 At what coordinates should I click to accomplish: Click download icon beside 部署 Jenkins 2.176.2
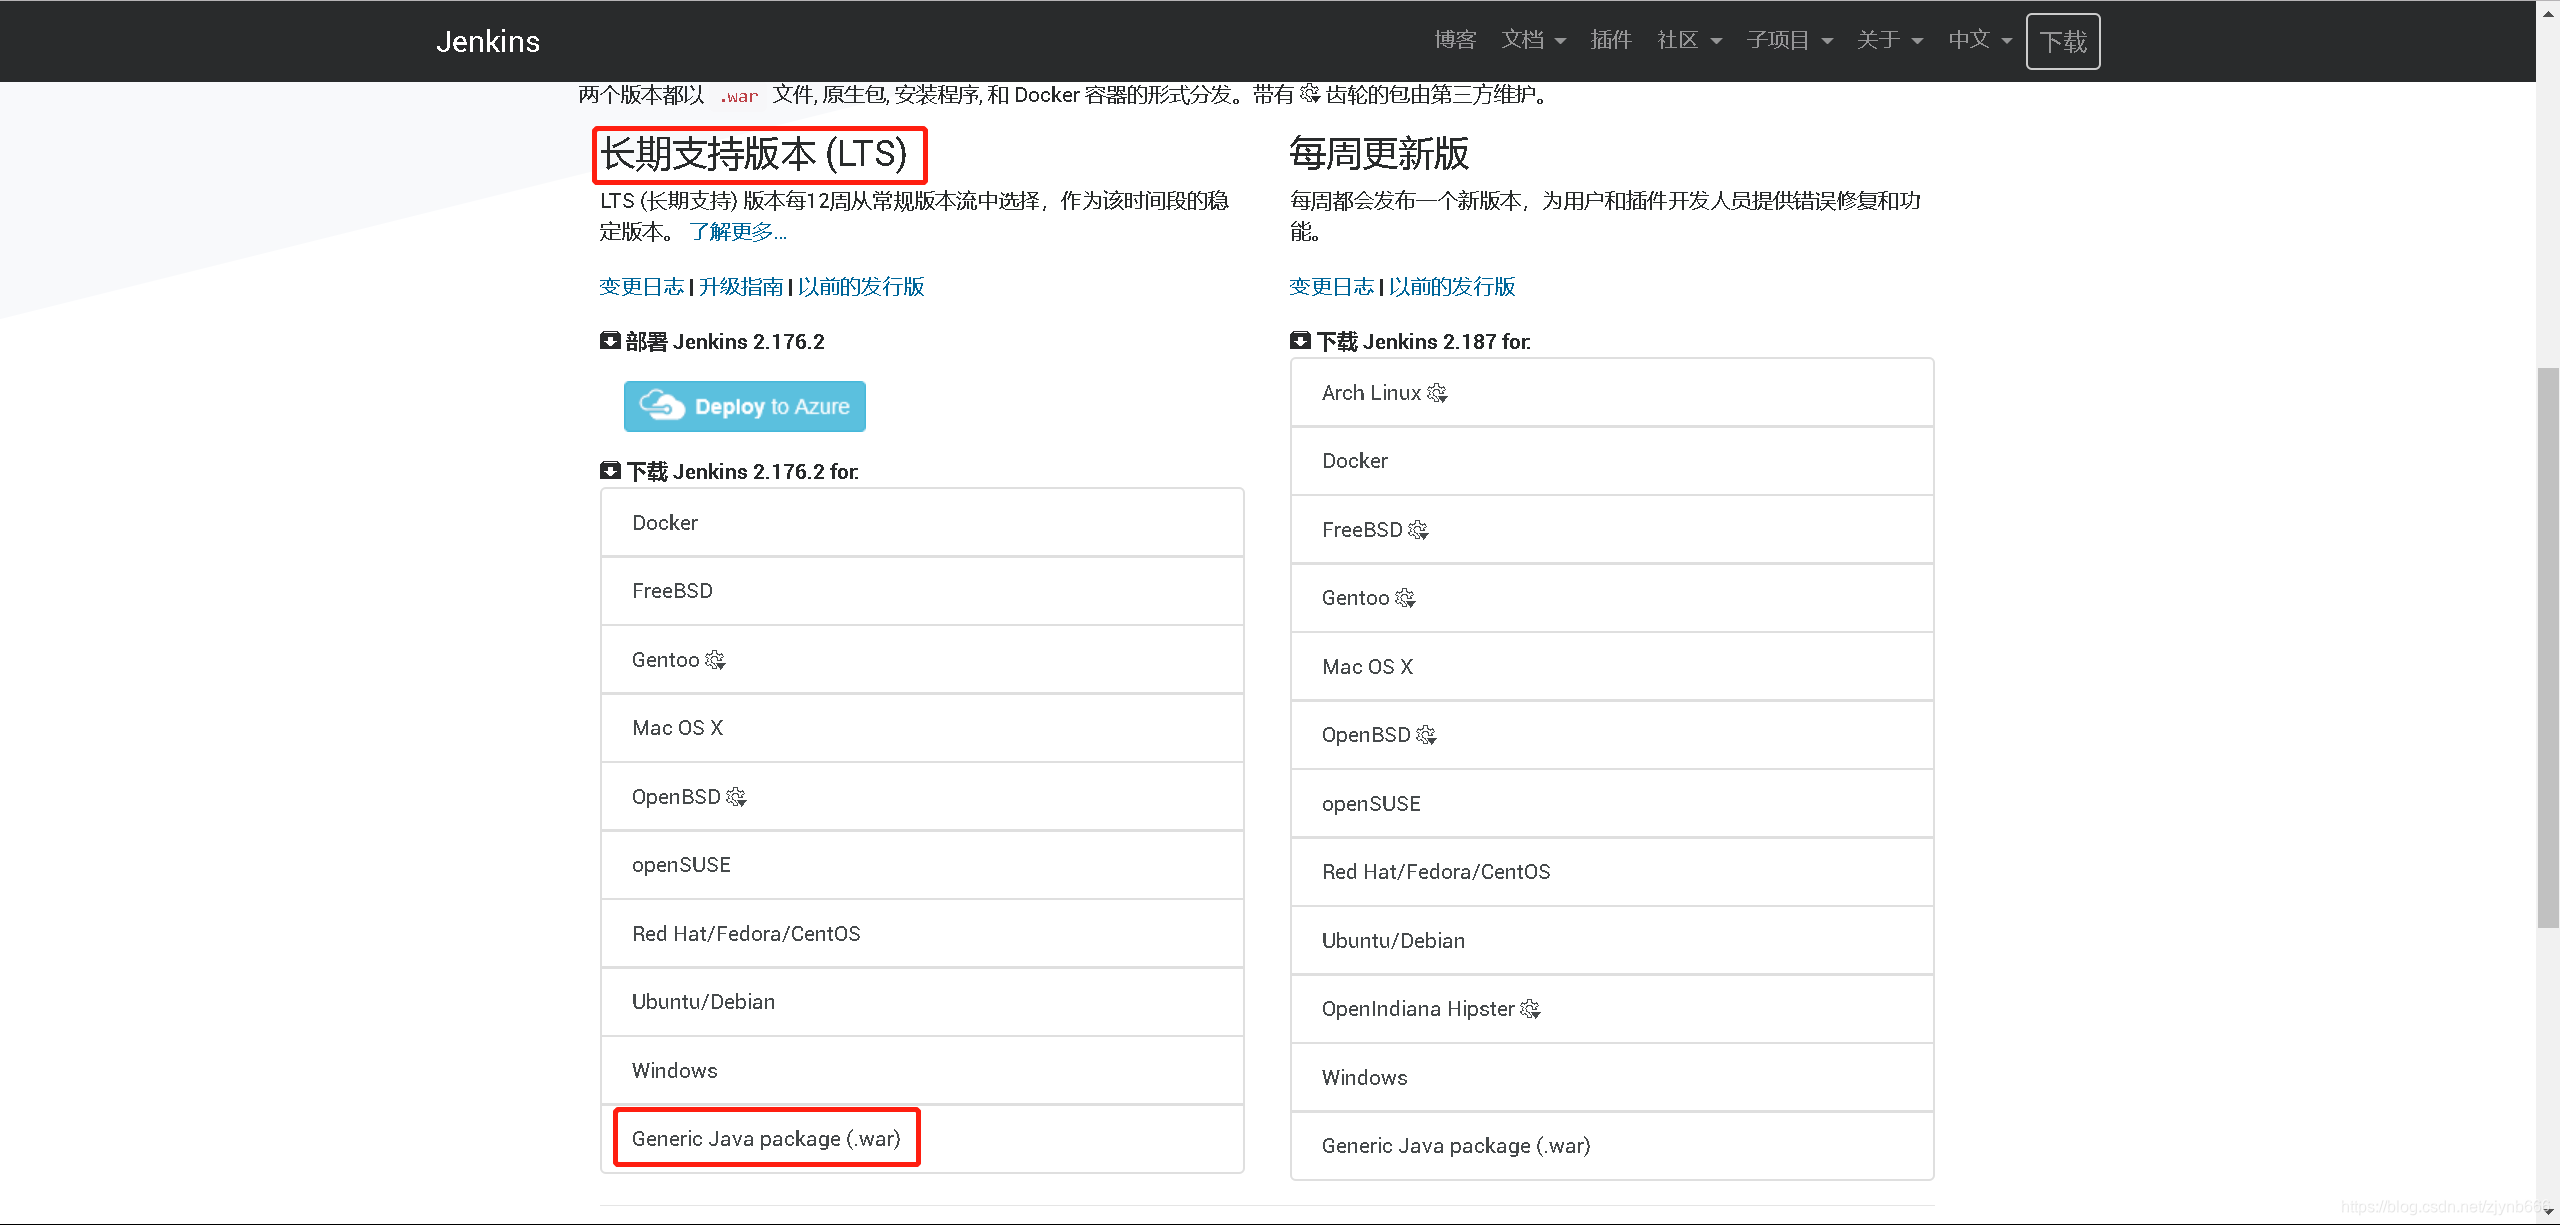(x=610, y=341)
